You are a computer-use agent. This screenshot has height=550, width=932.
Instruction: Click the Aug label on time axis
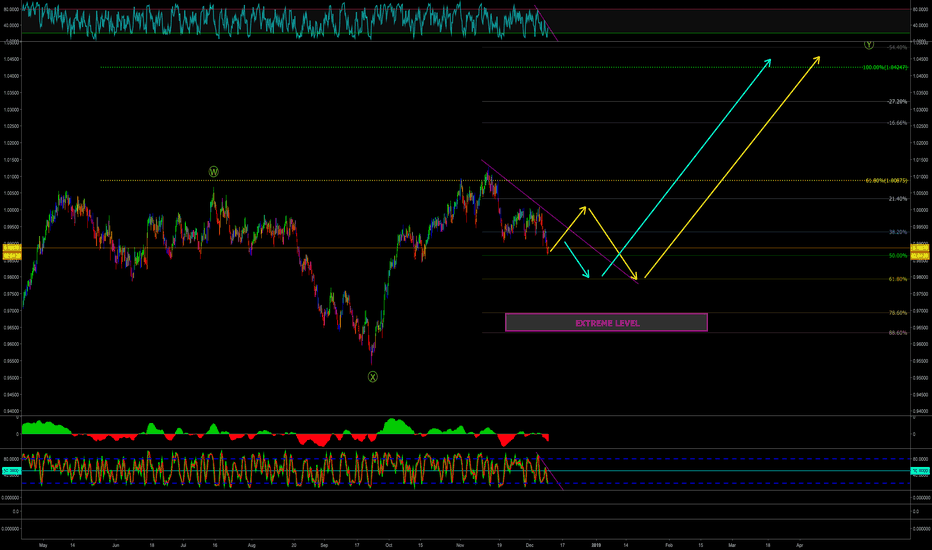click(x=251, y=545)
